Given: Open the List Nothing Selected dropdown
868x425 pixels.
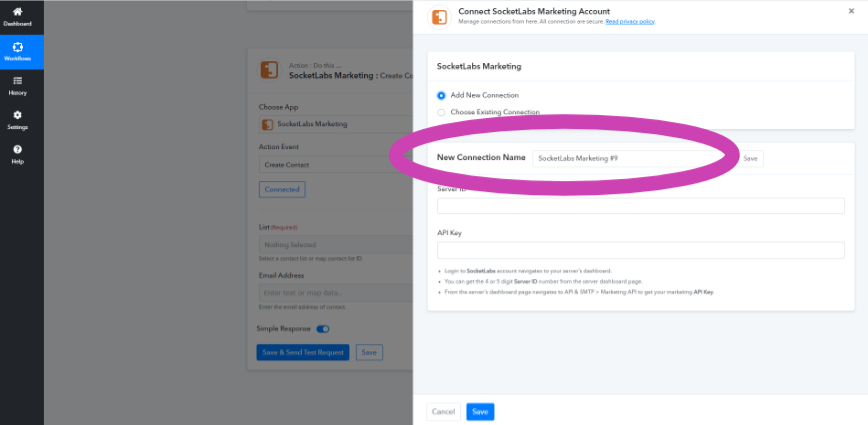Looking at the screenshot, I should pos(336,245).
